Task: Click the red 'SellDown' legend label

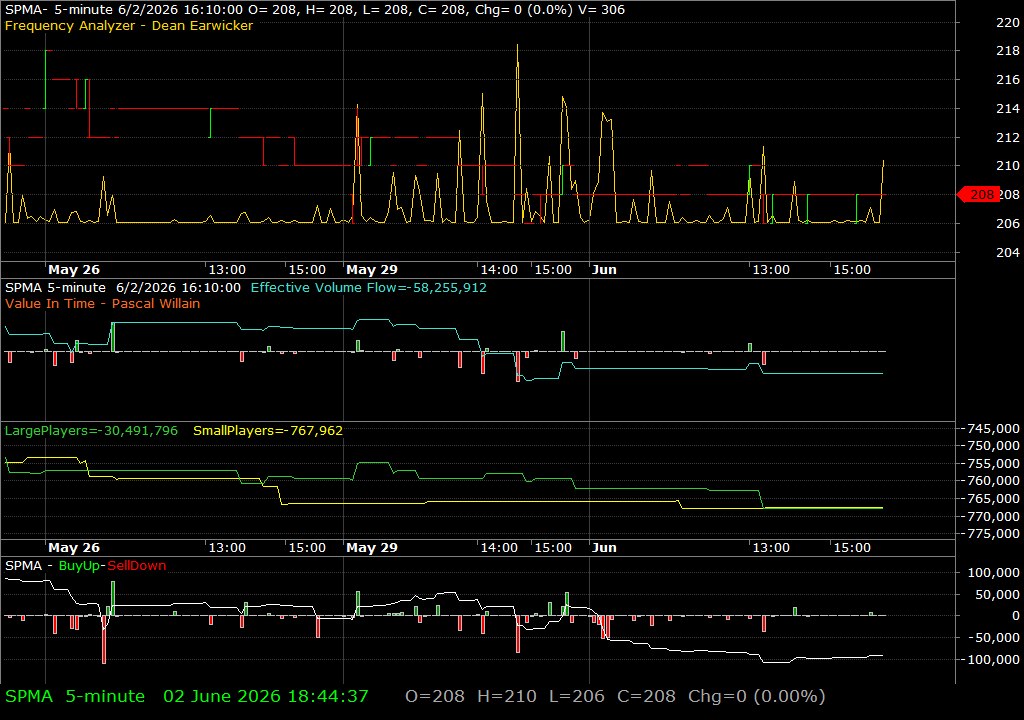Action: point(136,566)
